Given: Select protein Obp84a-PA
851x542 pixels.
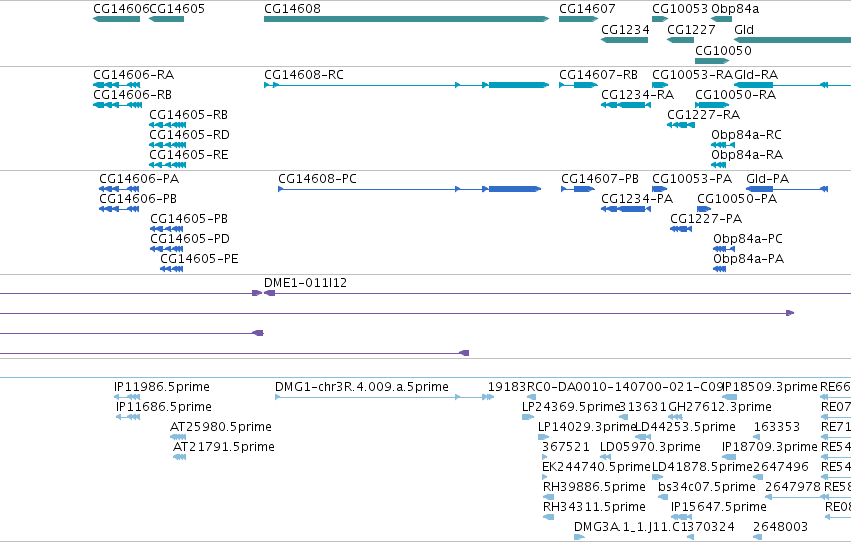Looking at the screenshot, I should (x=720, y=269).
